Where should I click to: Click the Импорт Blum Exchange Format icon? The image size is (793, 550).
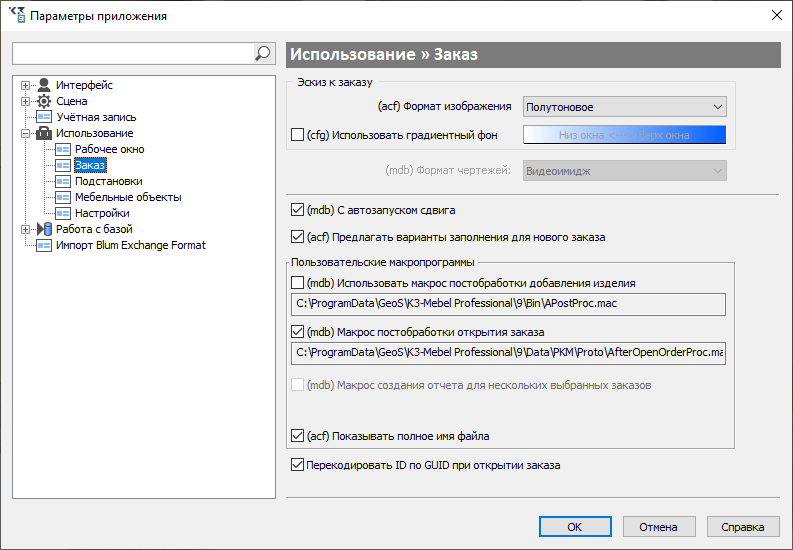44,245
